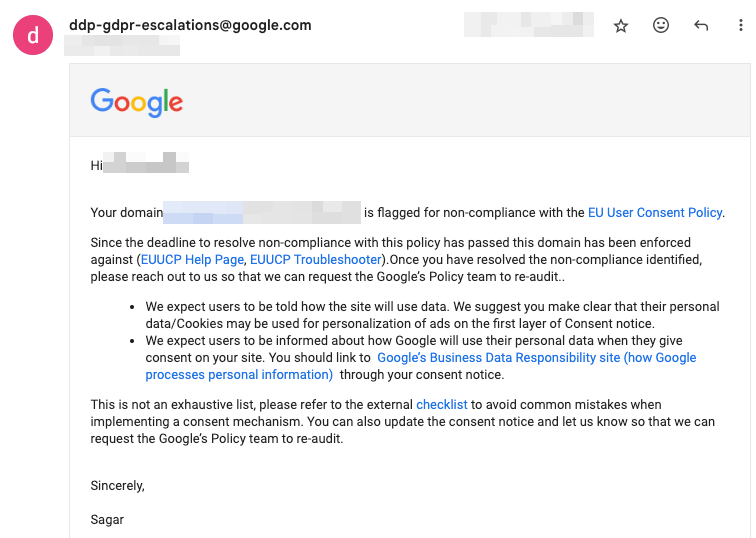The image size is (756, 538).
Task: Click the blurred domain name in the first sentence
Action: coord(261,212)
